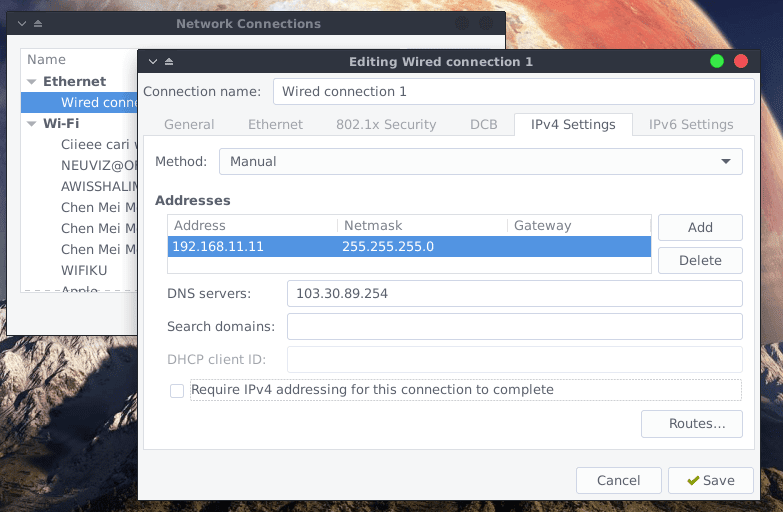Click the green maximize button of the editing dialog

point(717,61)
